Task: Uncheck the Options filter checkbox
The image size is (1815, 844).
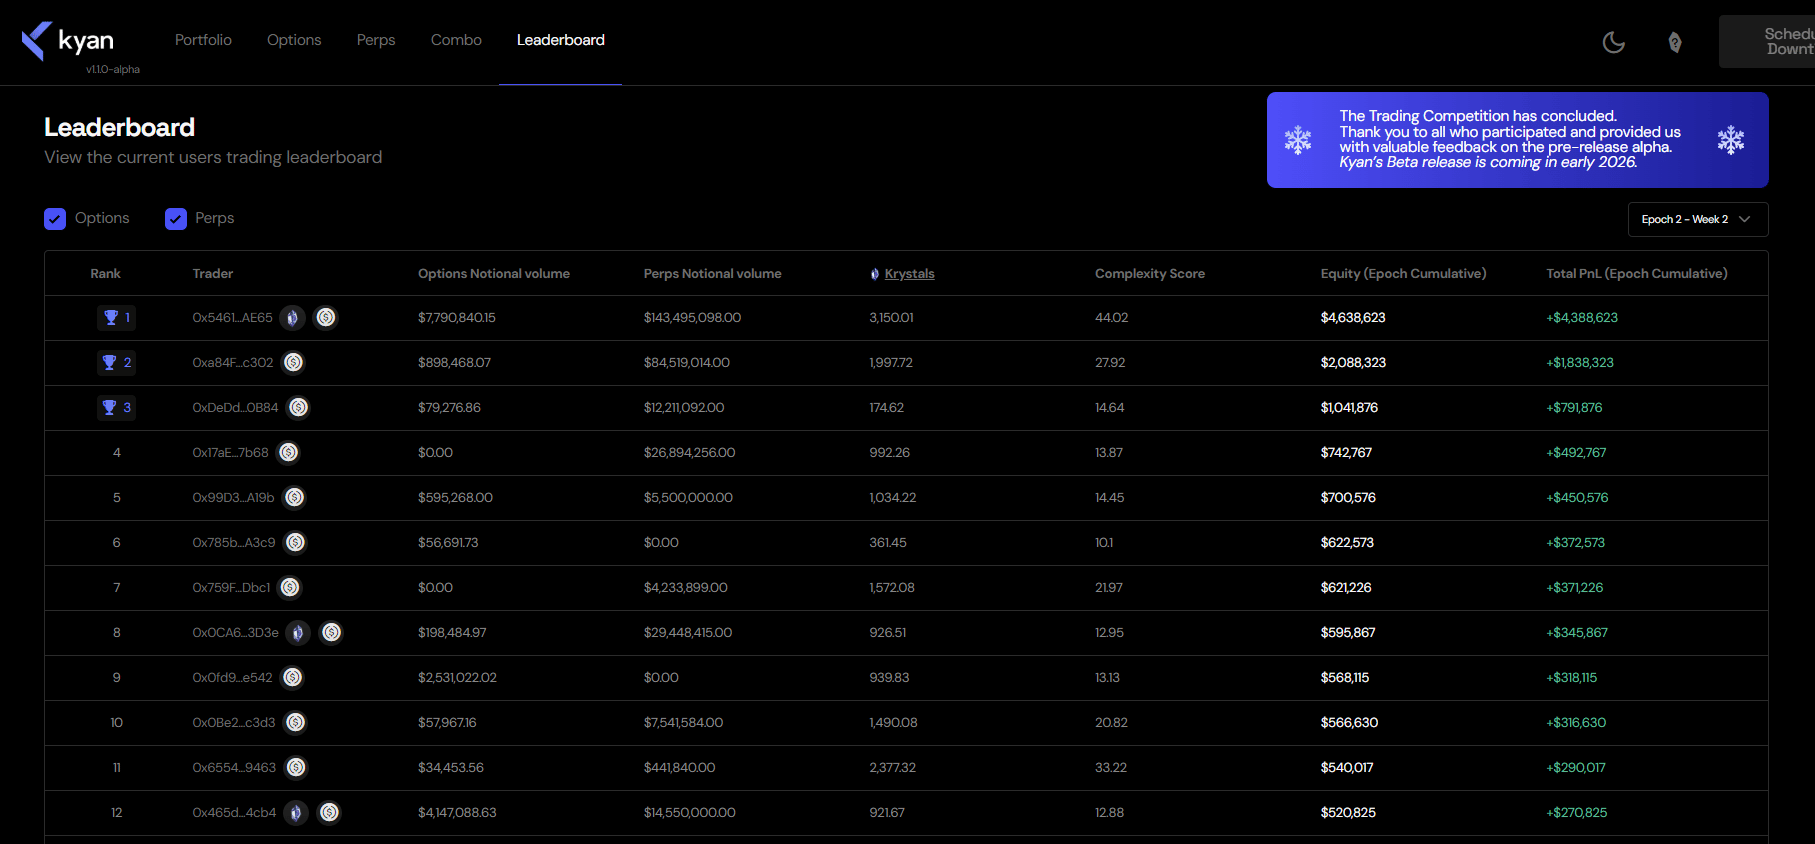Action: click(x=55, y=219)
